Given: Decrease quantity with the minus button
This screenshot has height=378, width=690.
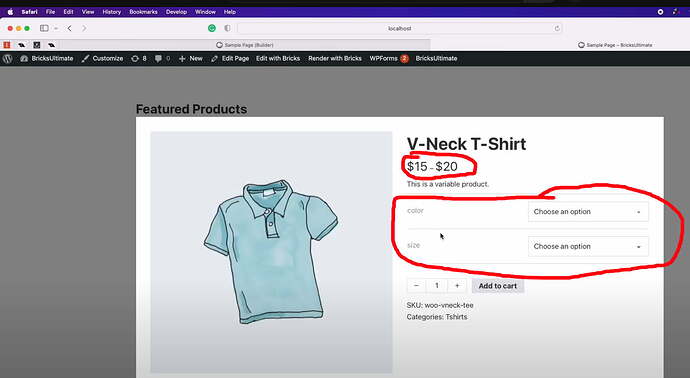Looking at the screenshot, I should pos(416,286).
